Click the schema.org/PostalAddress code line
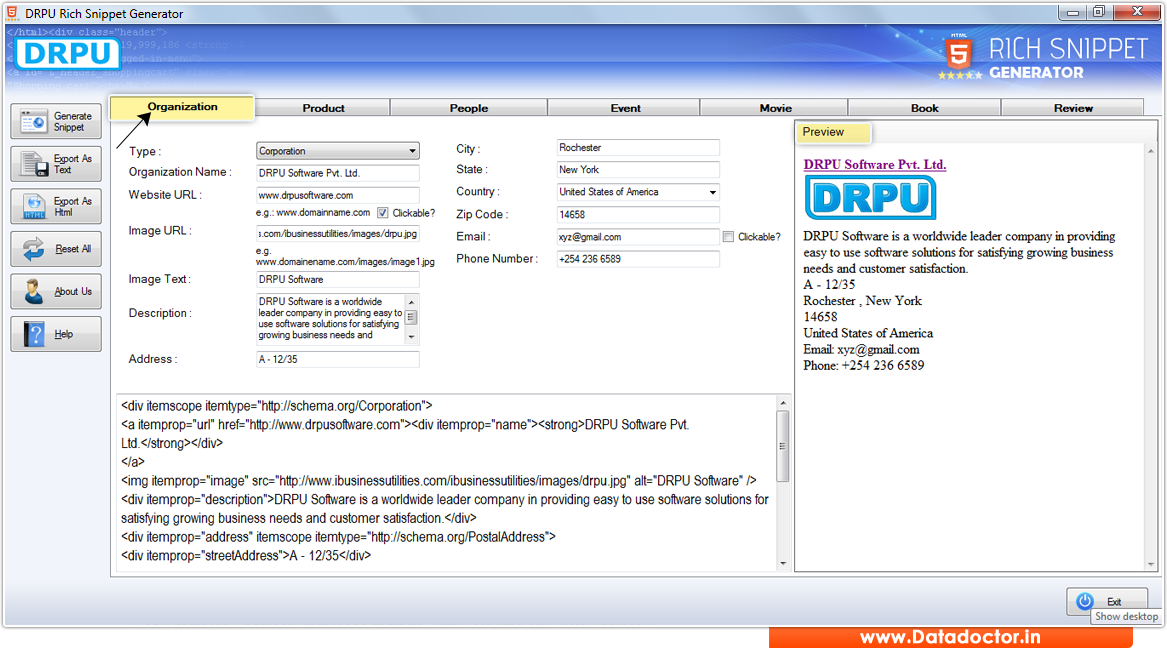 pyautogui.click(x=338, y=537)
